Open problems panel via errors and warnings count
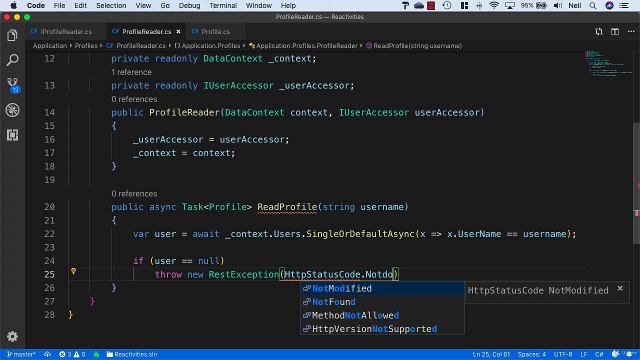Image resolution: width=640 pixels, height=360 pixels. [x=72, y=354]
